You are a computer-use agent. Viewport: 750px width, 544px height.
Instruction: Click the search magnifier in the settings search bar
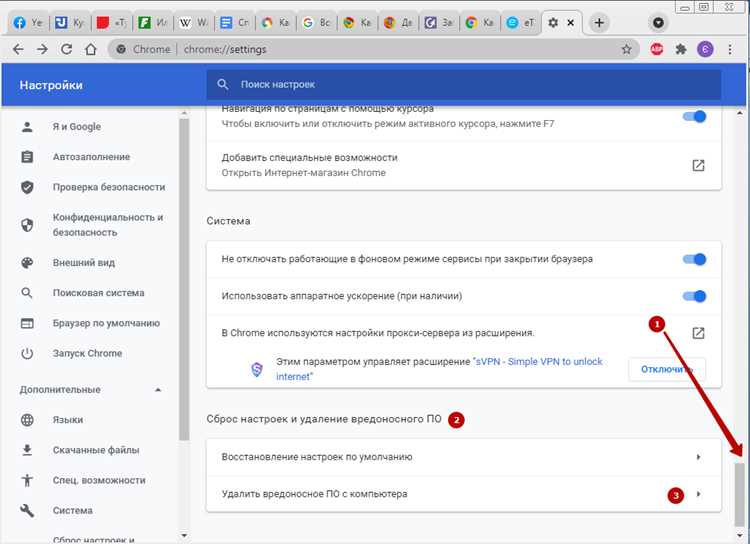(x=222, y=84)
